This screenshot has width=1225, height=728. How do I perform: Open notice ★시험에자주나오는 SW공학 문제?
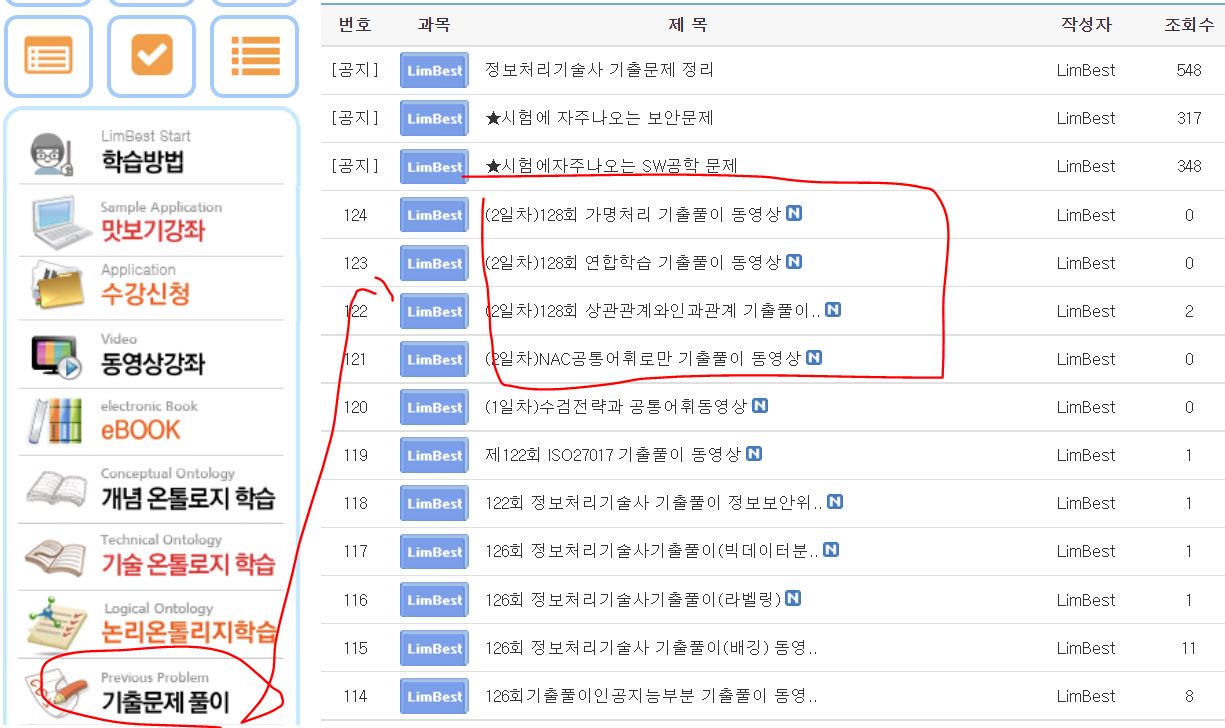tap(611, 166)
